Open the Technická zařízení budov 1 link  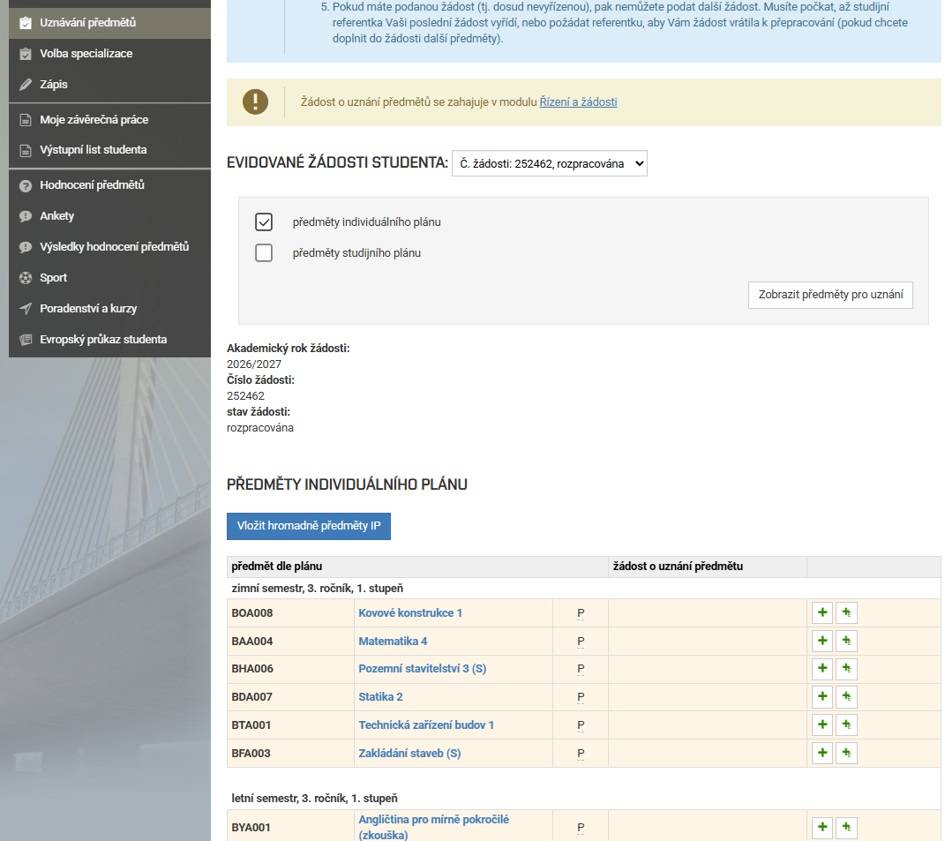pyautogui.click(x=426, y=725)
